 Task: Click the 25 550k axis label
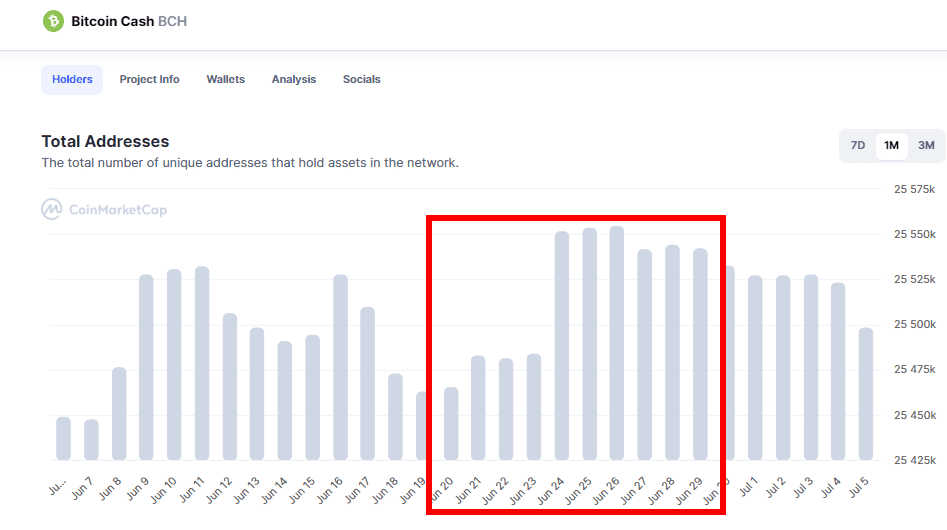click(914, 234)
